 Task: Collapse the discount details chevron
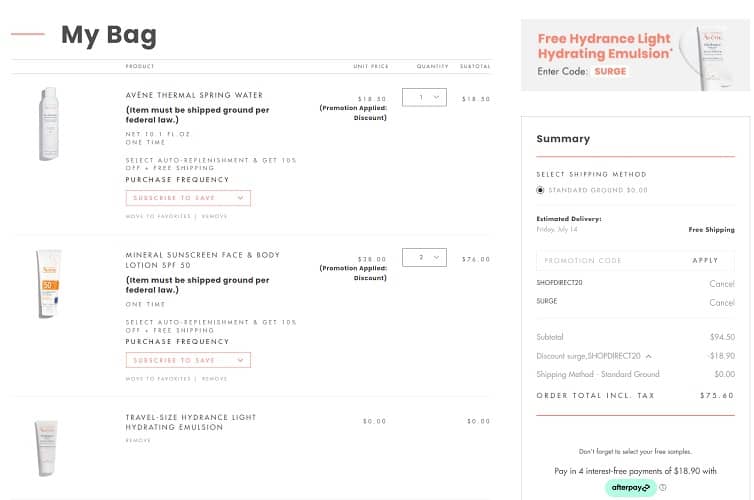(x=648, y=356)
